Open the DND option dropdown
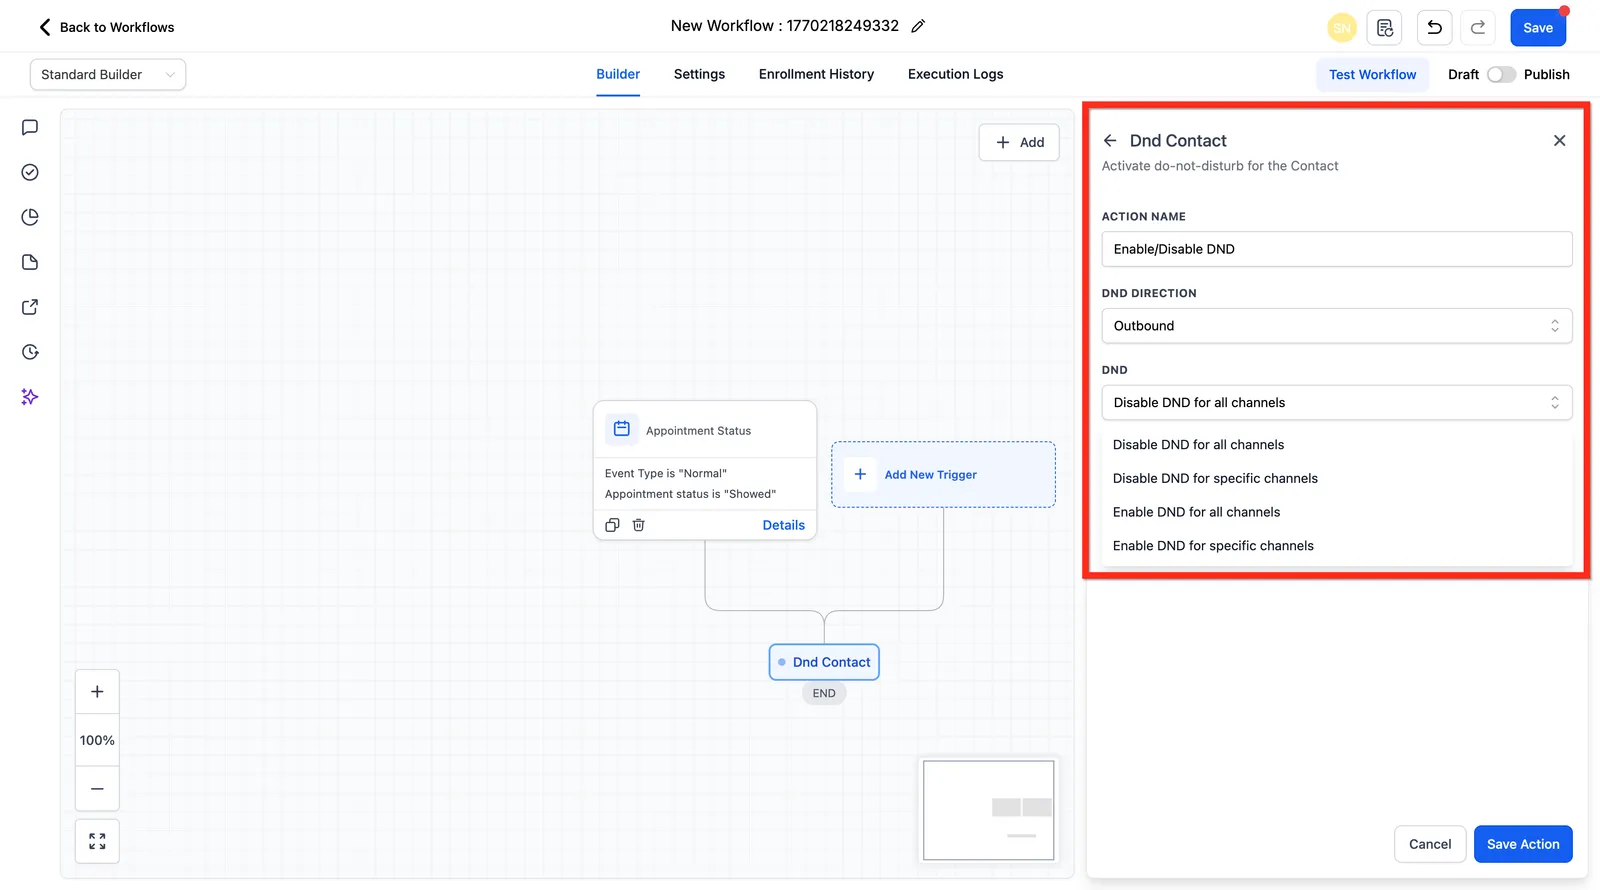1600x890 pixels. pyautogui.click(x=1336, y=403)
